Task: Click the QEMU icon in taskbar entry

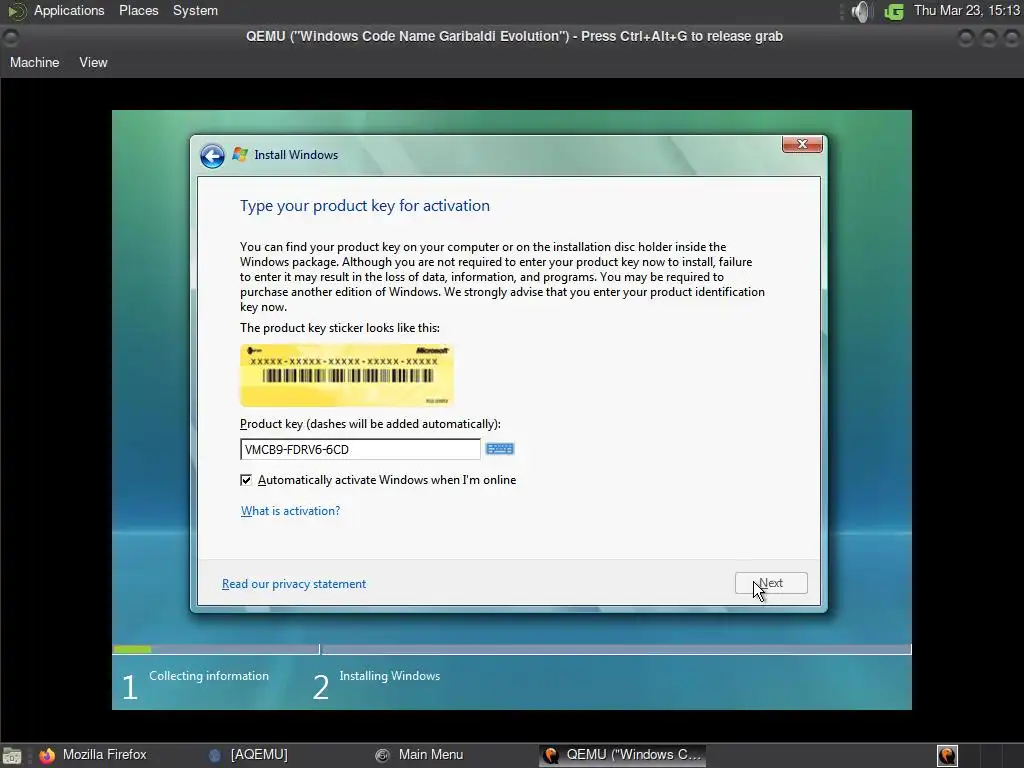Action: (x=551, y=755)
